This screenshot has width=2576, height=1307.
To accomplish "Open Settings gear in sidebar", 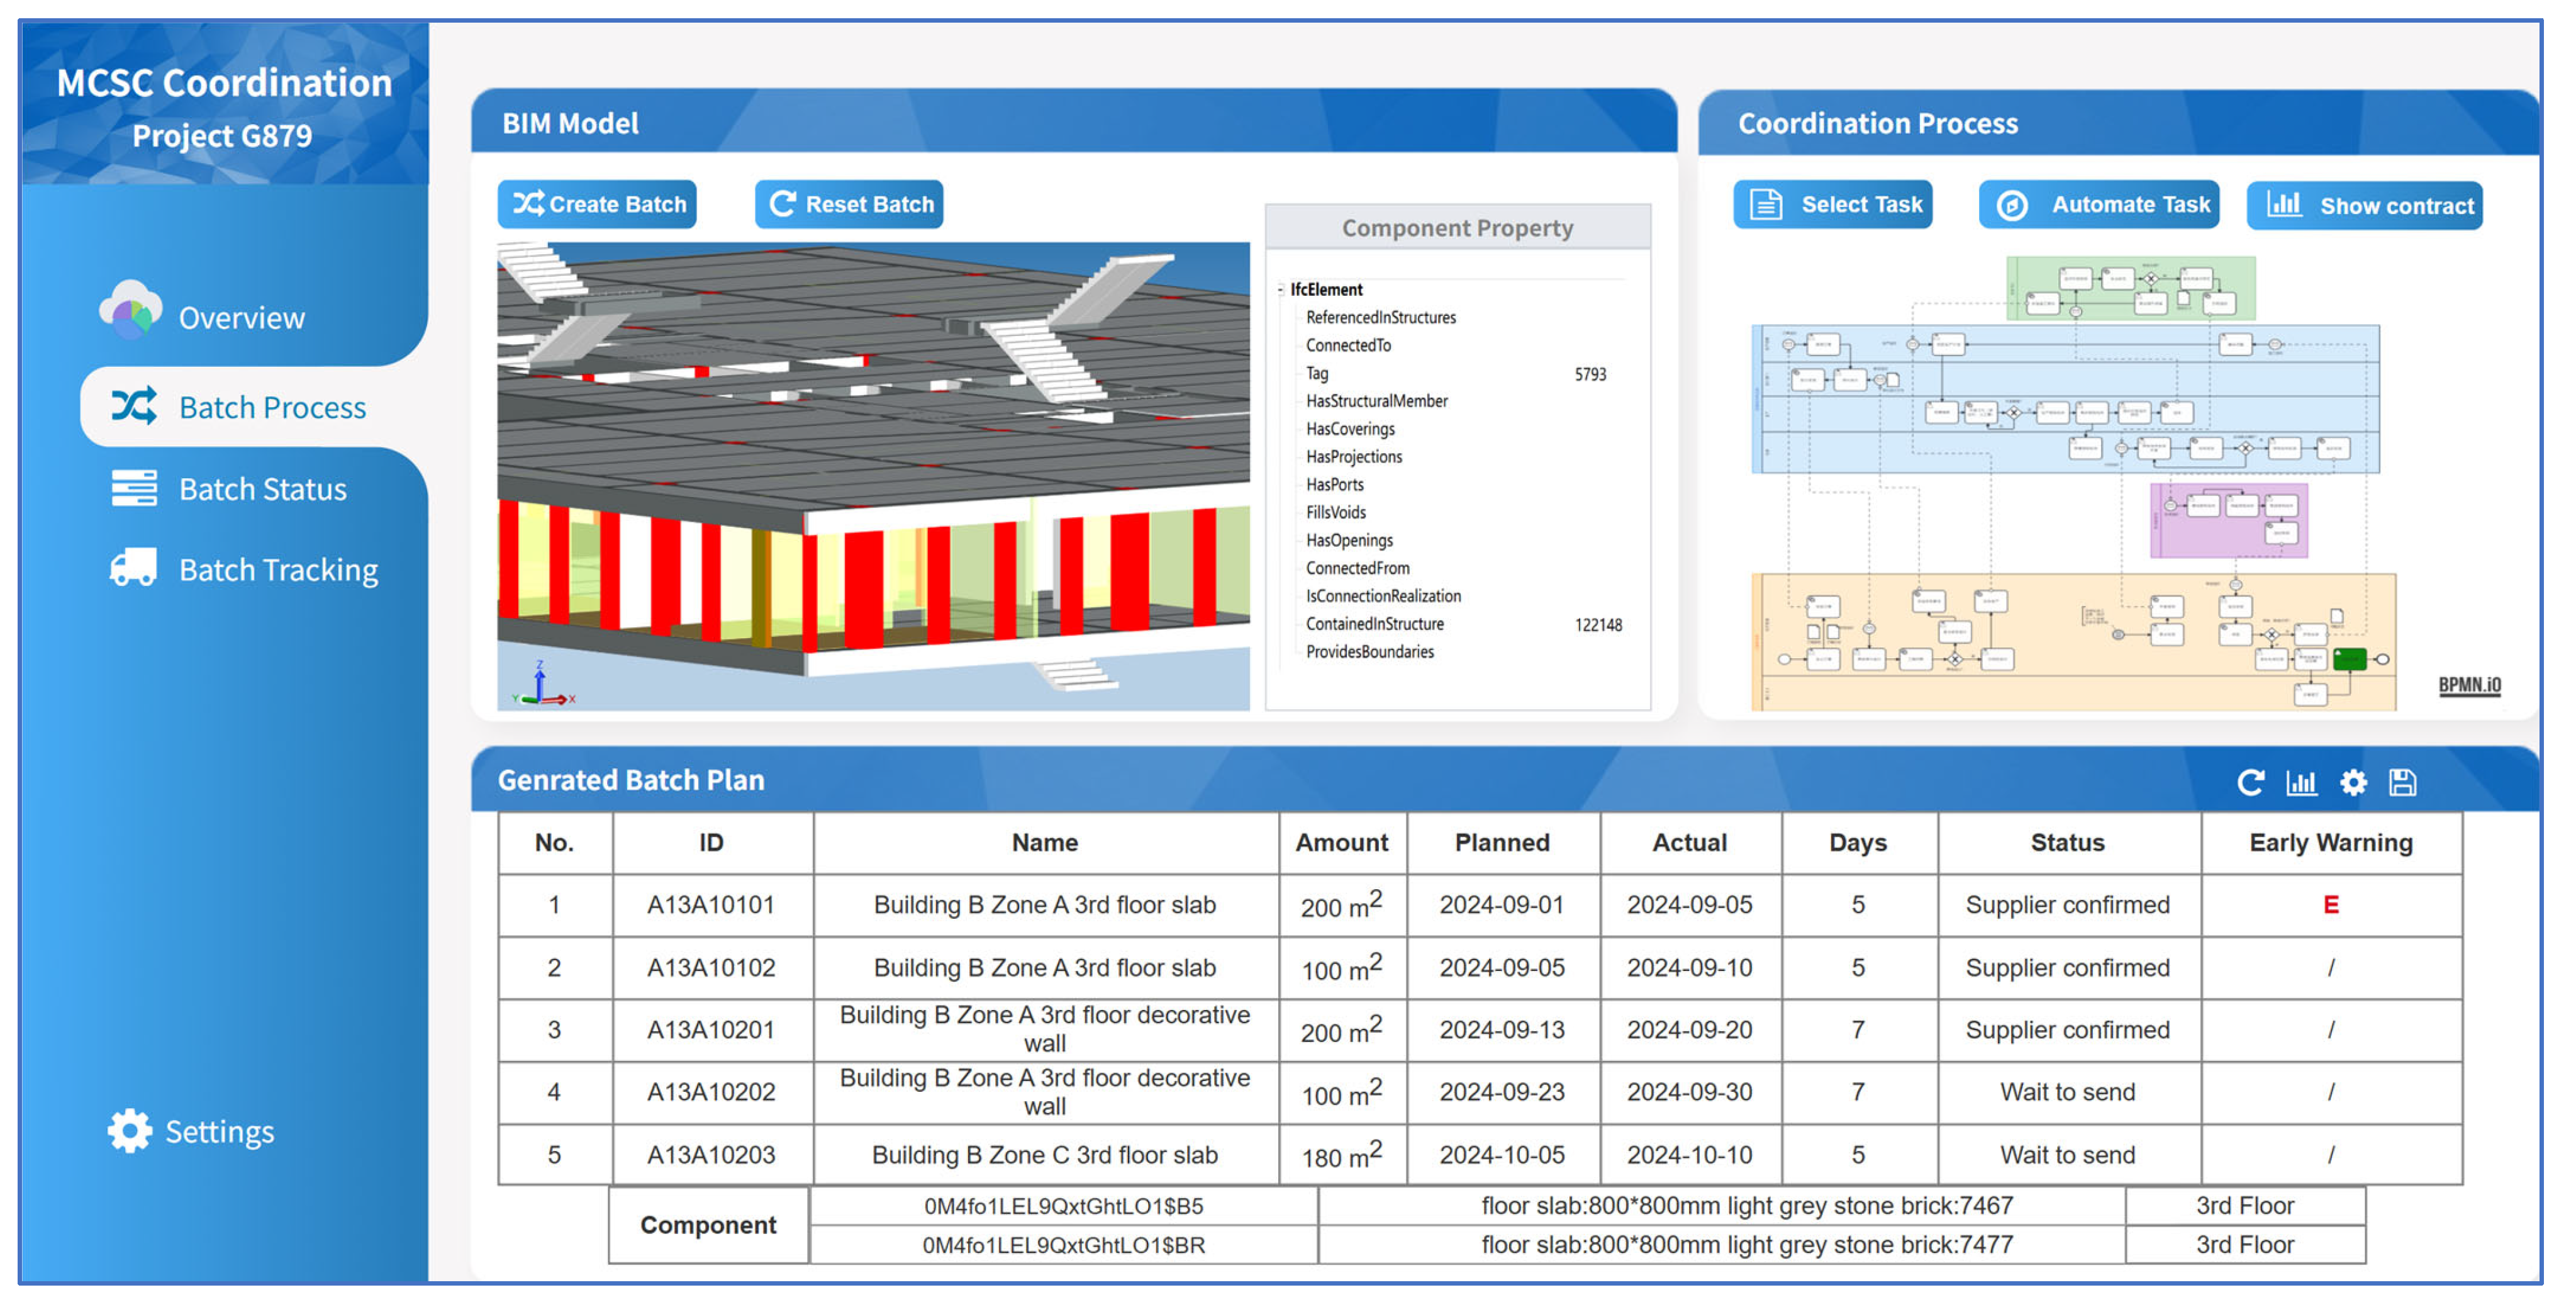I will point(130,1131).
